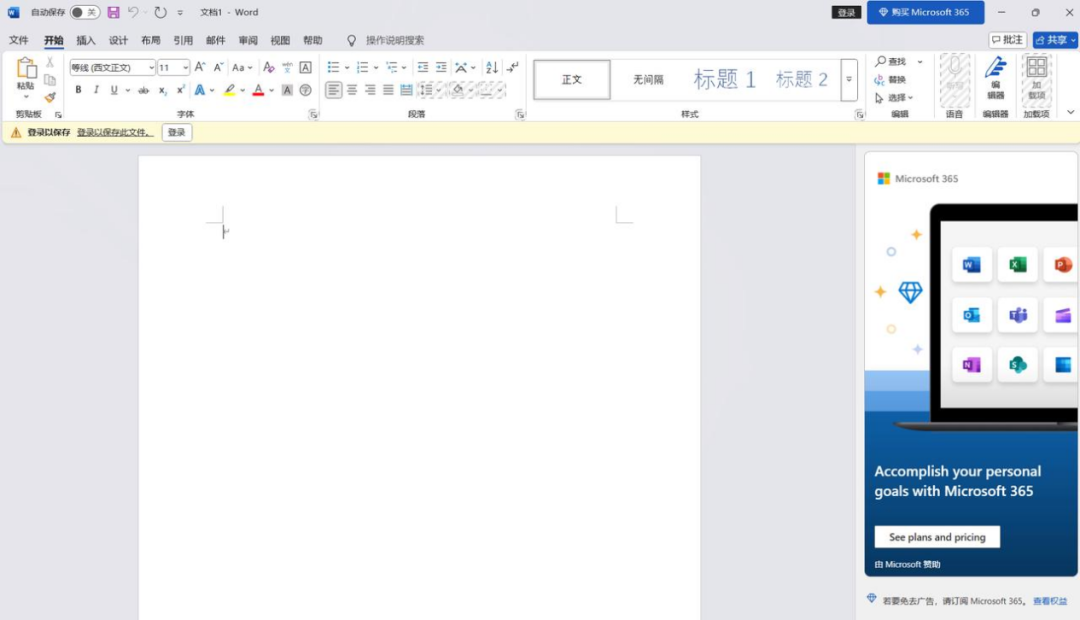Expand the multilevel list dropdown
1080x620 pixels.
[404, 68]
